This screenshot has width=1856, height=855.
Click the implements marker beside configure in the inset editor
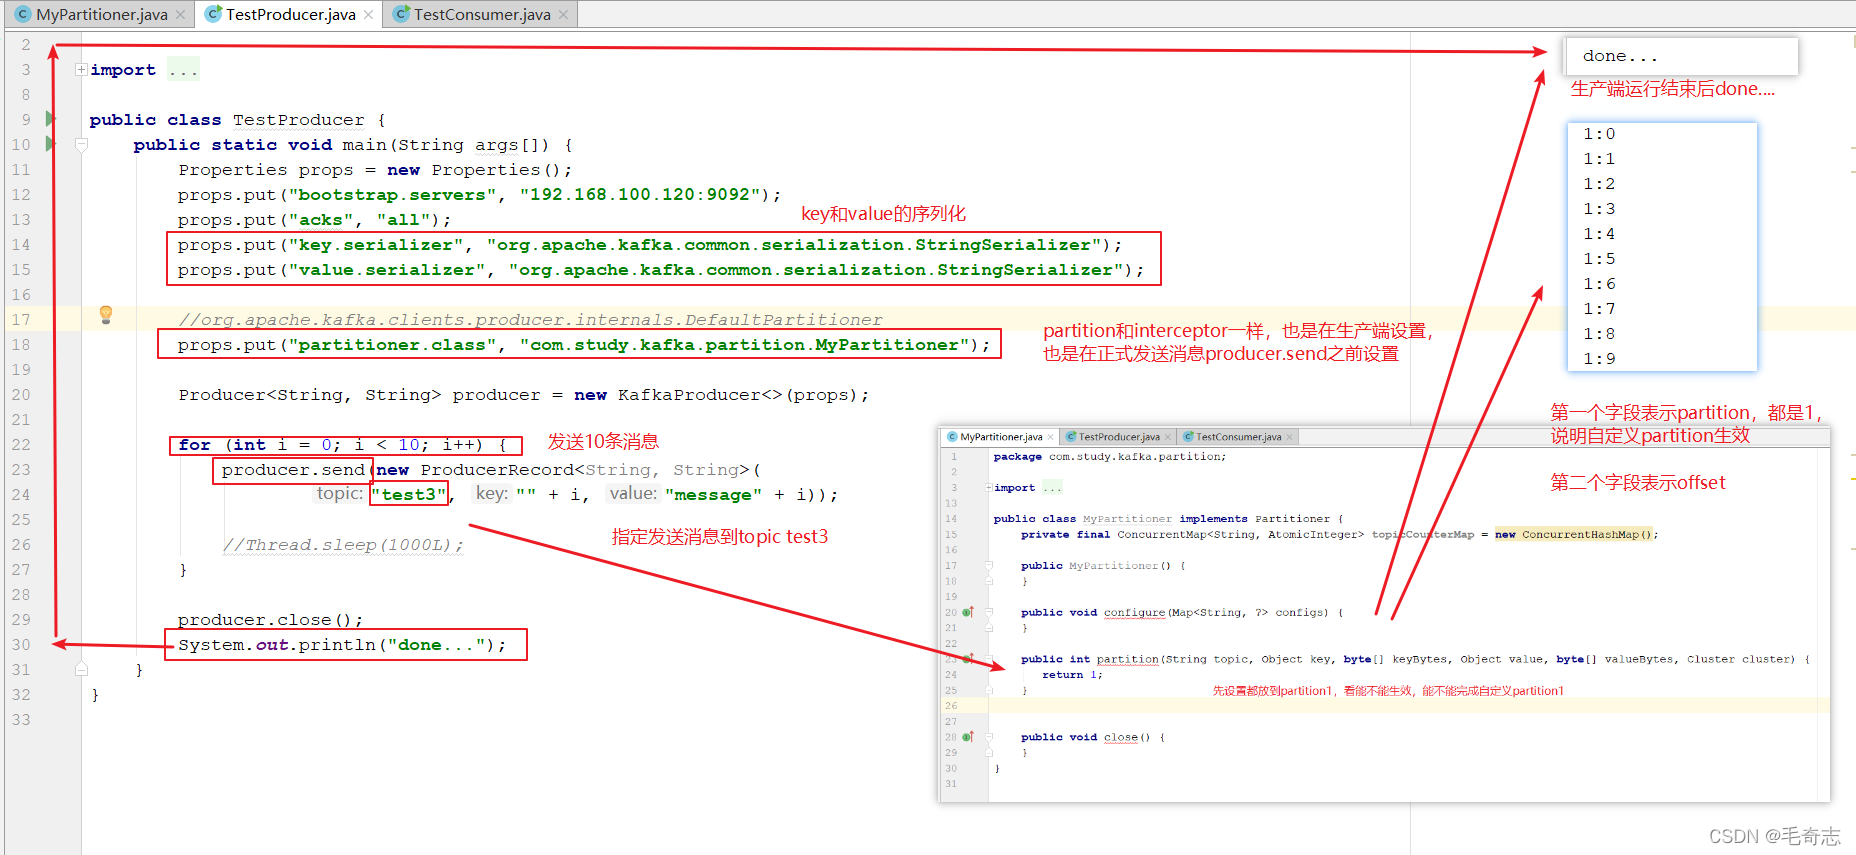click(x=967, y=612)
